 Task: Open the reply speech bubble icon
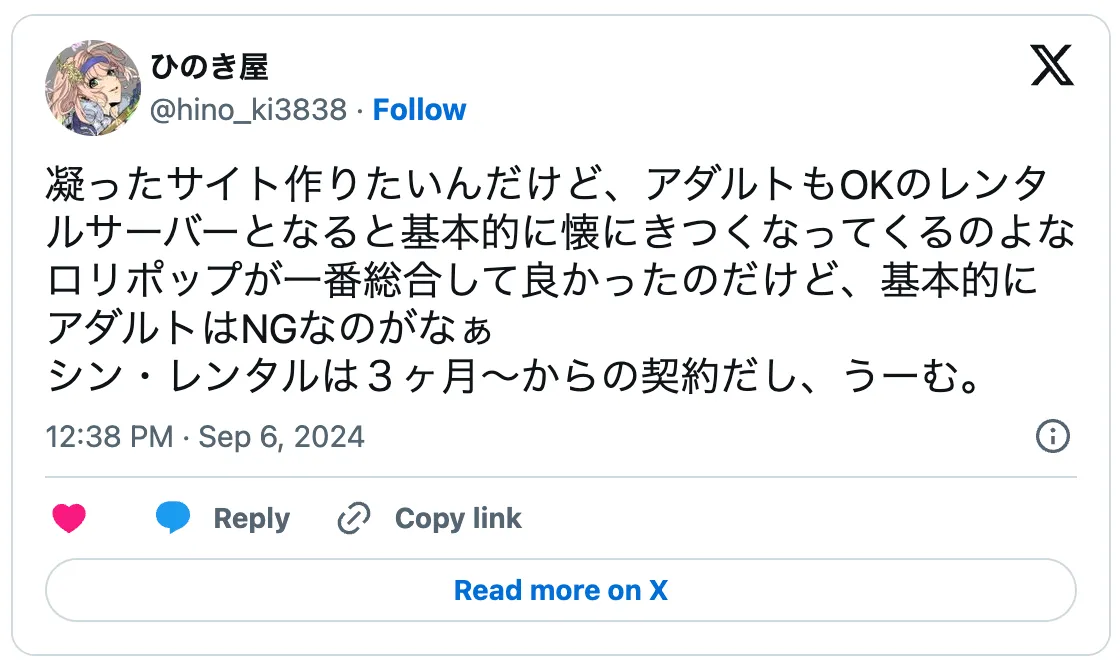pos(172,517)
